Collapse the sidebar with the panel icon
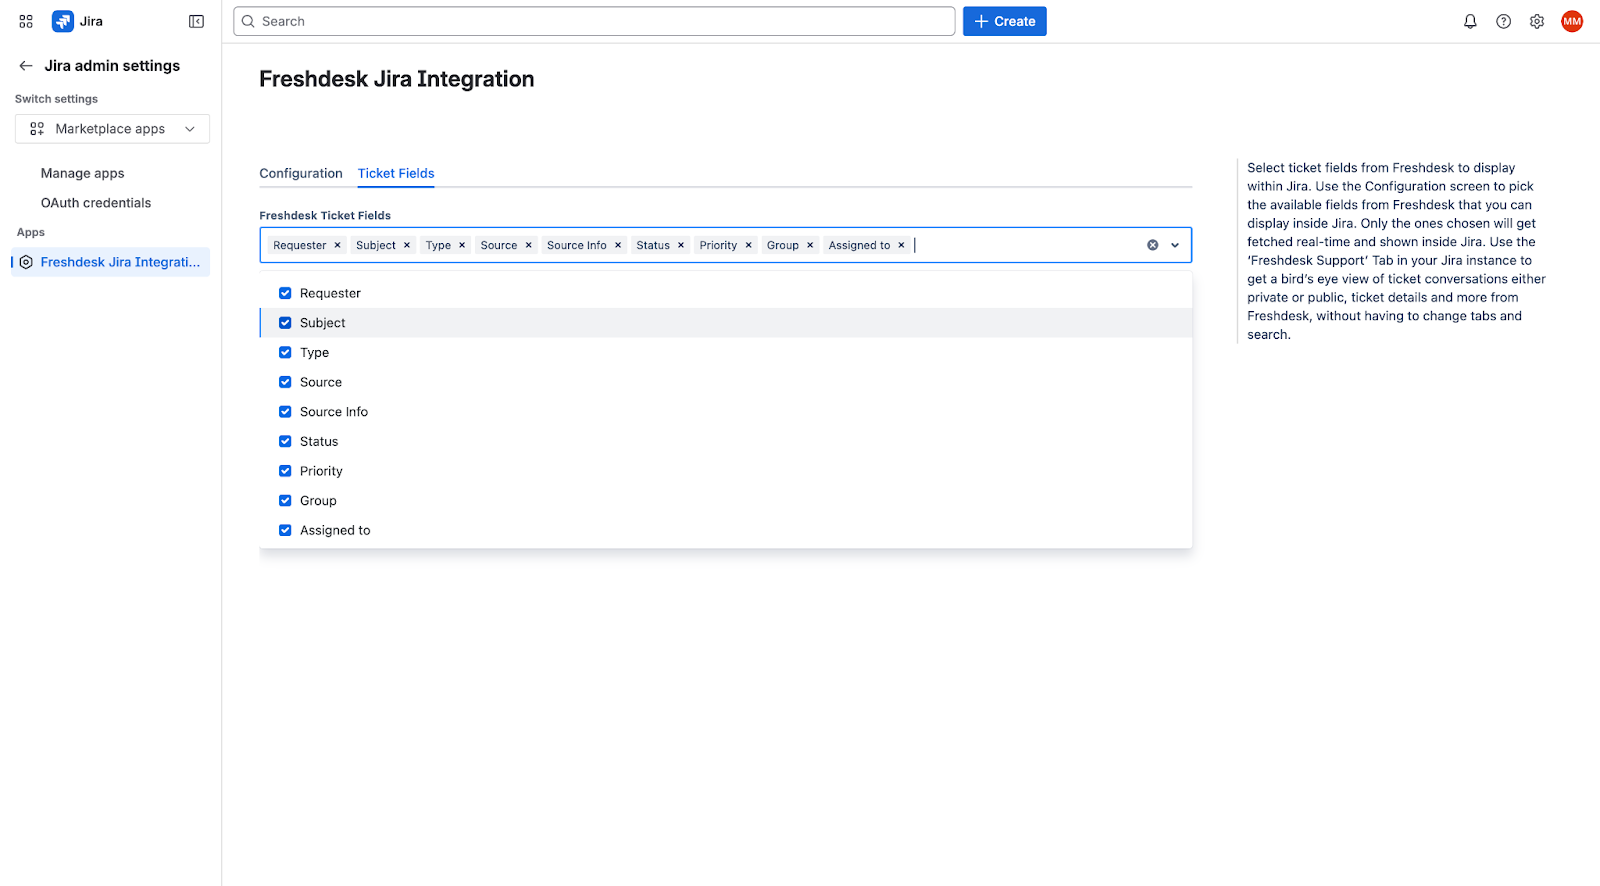The width and height of the screenshot is (1600, 886). pos(196,21)
